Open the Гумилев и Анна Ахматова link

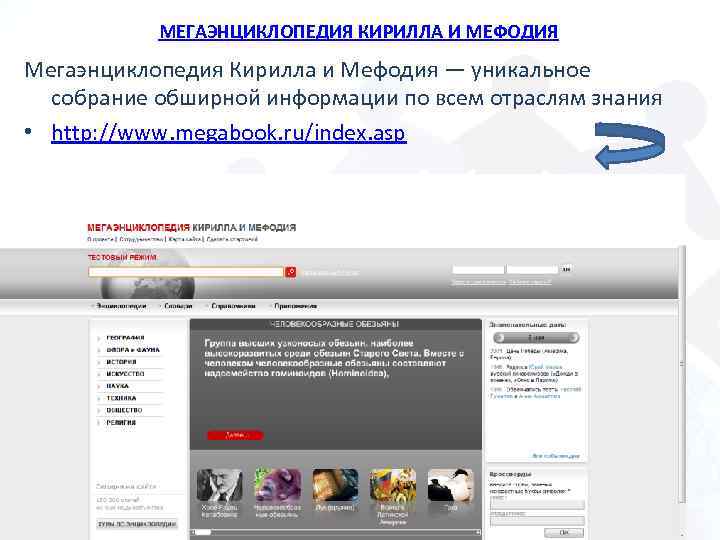pyautogui.click(x=525, y=396)
